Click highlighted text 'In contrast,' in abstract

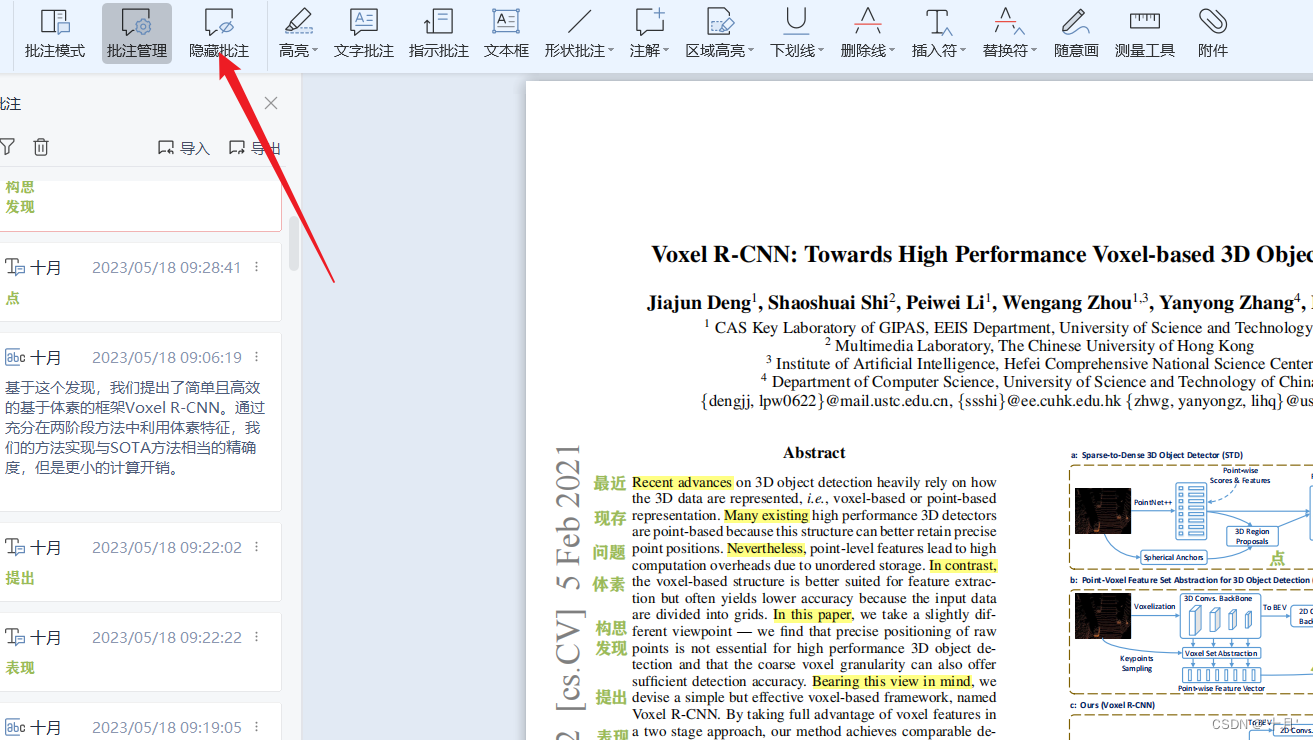(963, 565)
